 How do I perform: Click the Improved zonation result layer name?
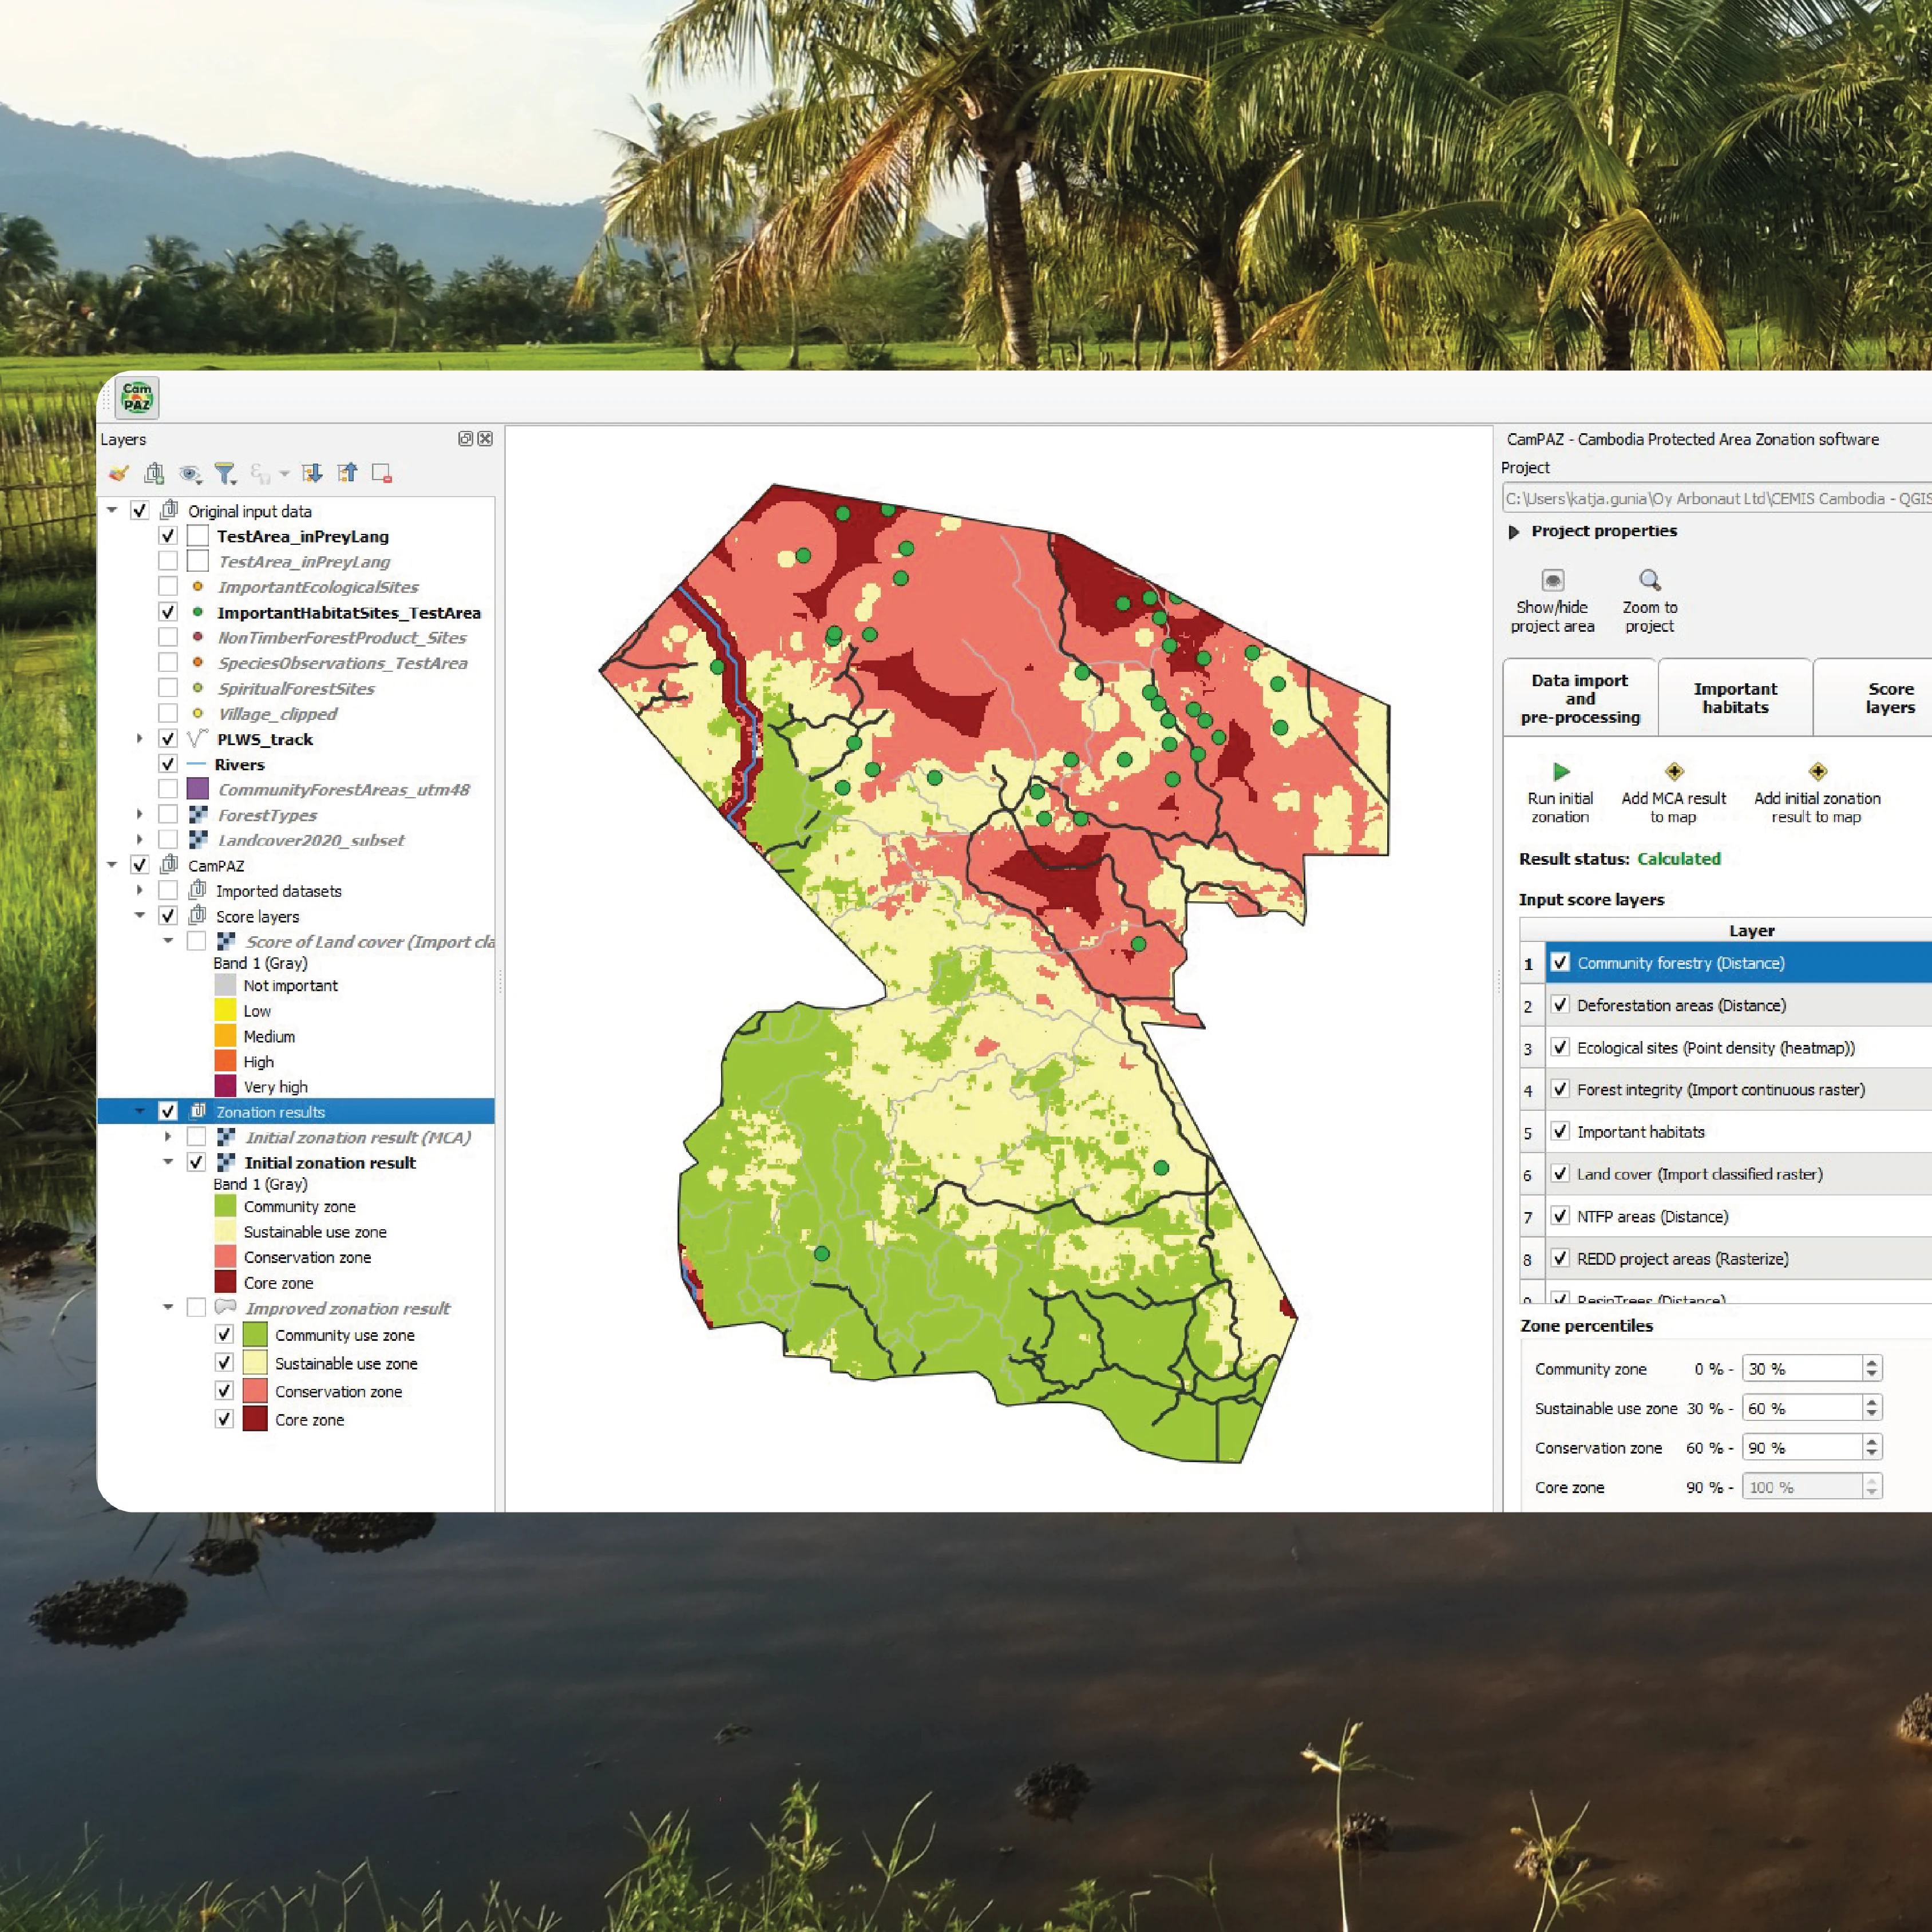tap(347, 1308)
